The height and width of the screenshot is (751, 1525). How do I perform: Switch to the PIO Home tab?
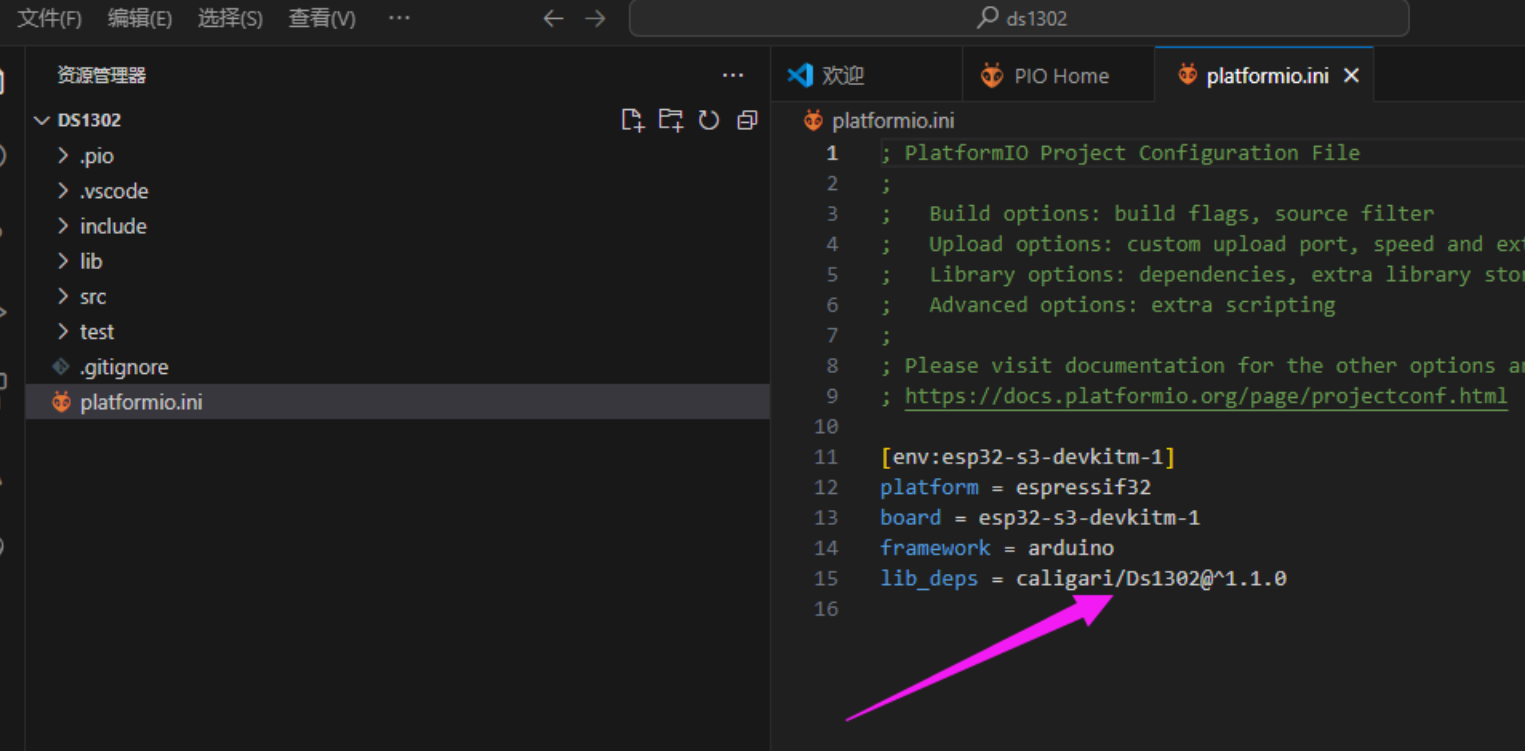click(1058, 75)
